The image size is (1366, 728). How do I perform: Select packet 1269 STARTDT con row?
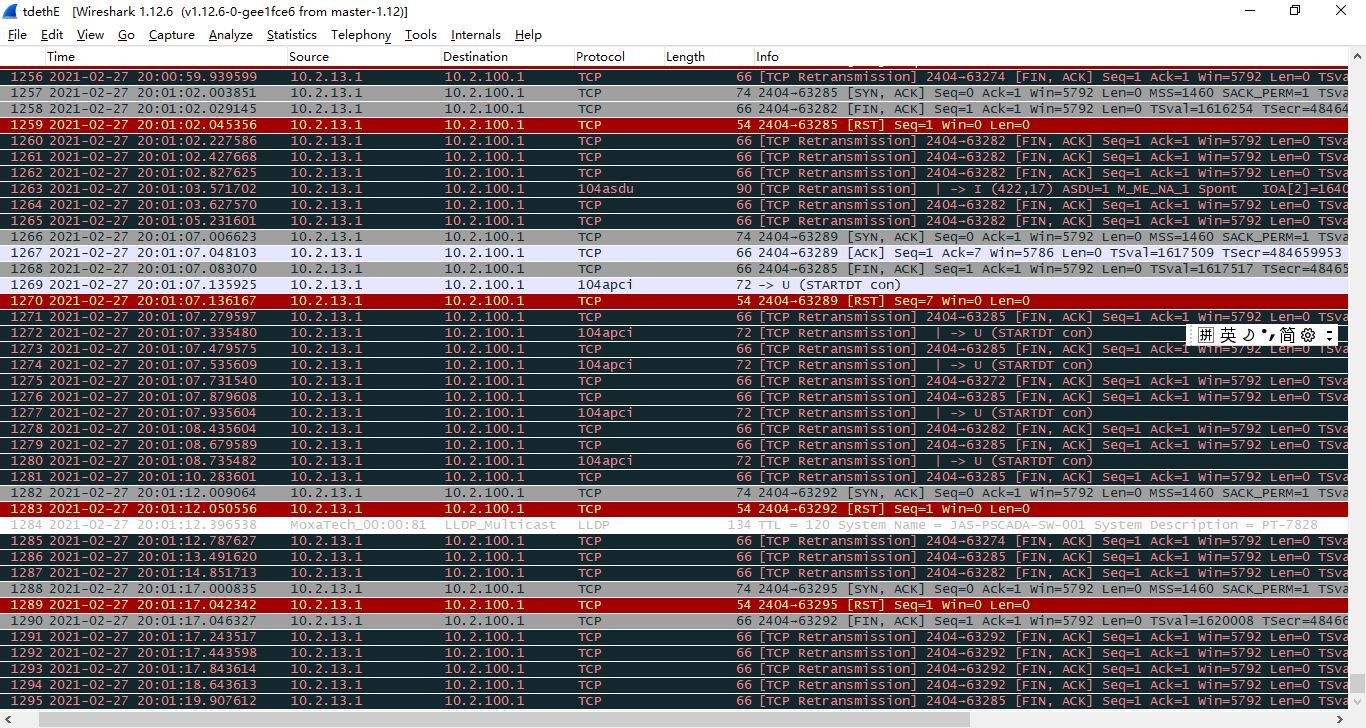[674, 285]
